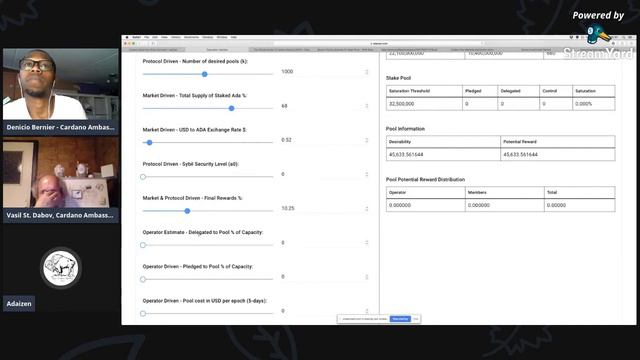Select the Members reward value 0.000000
Image resolution: width=640 pixels, height=360 pixels.
(x=479, y=205)
